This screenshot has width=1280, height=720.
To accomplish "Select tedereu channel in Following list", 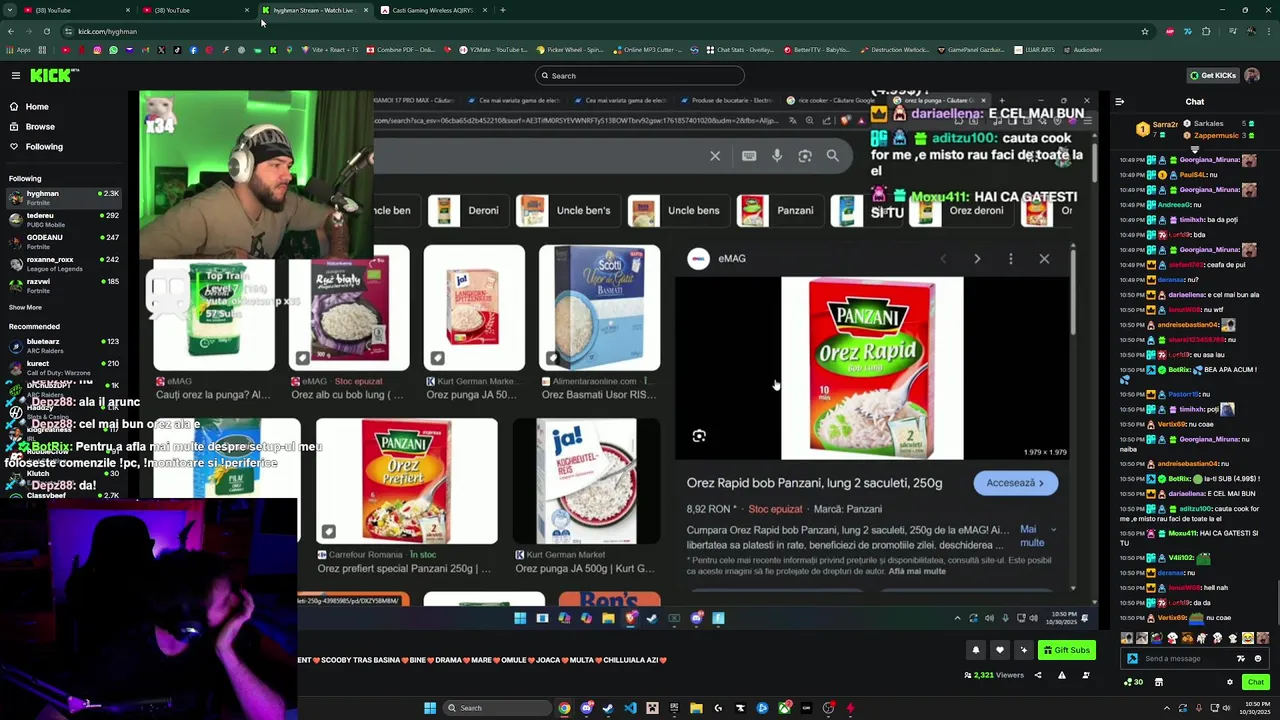I will coord(62,219).
